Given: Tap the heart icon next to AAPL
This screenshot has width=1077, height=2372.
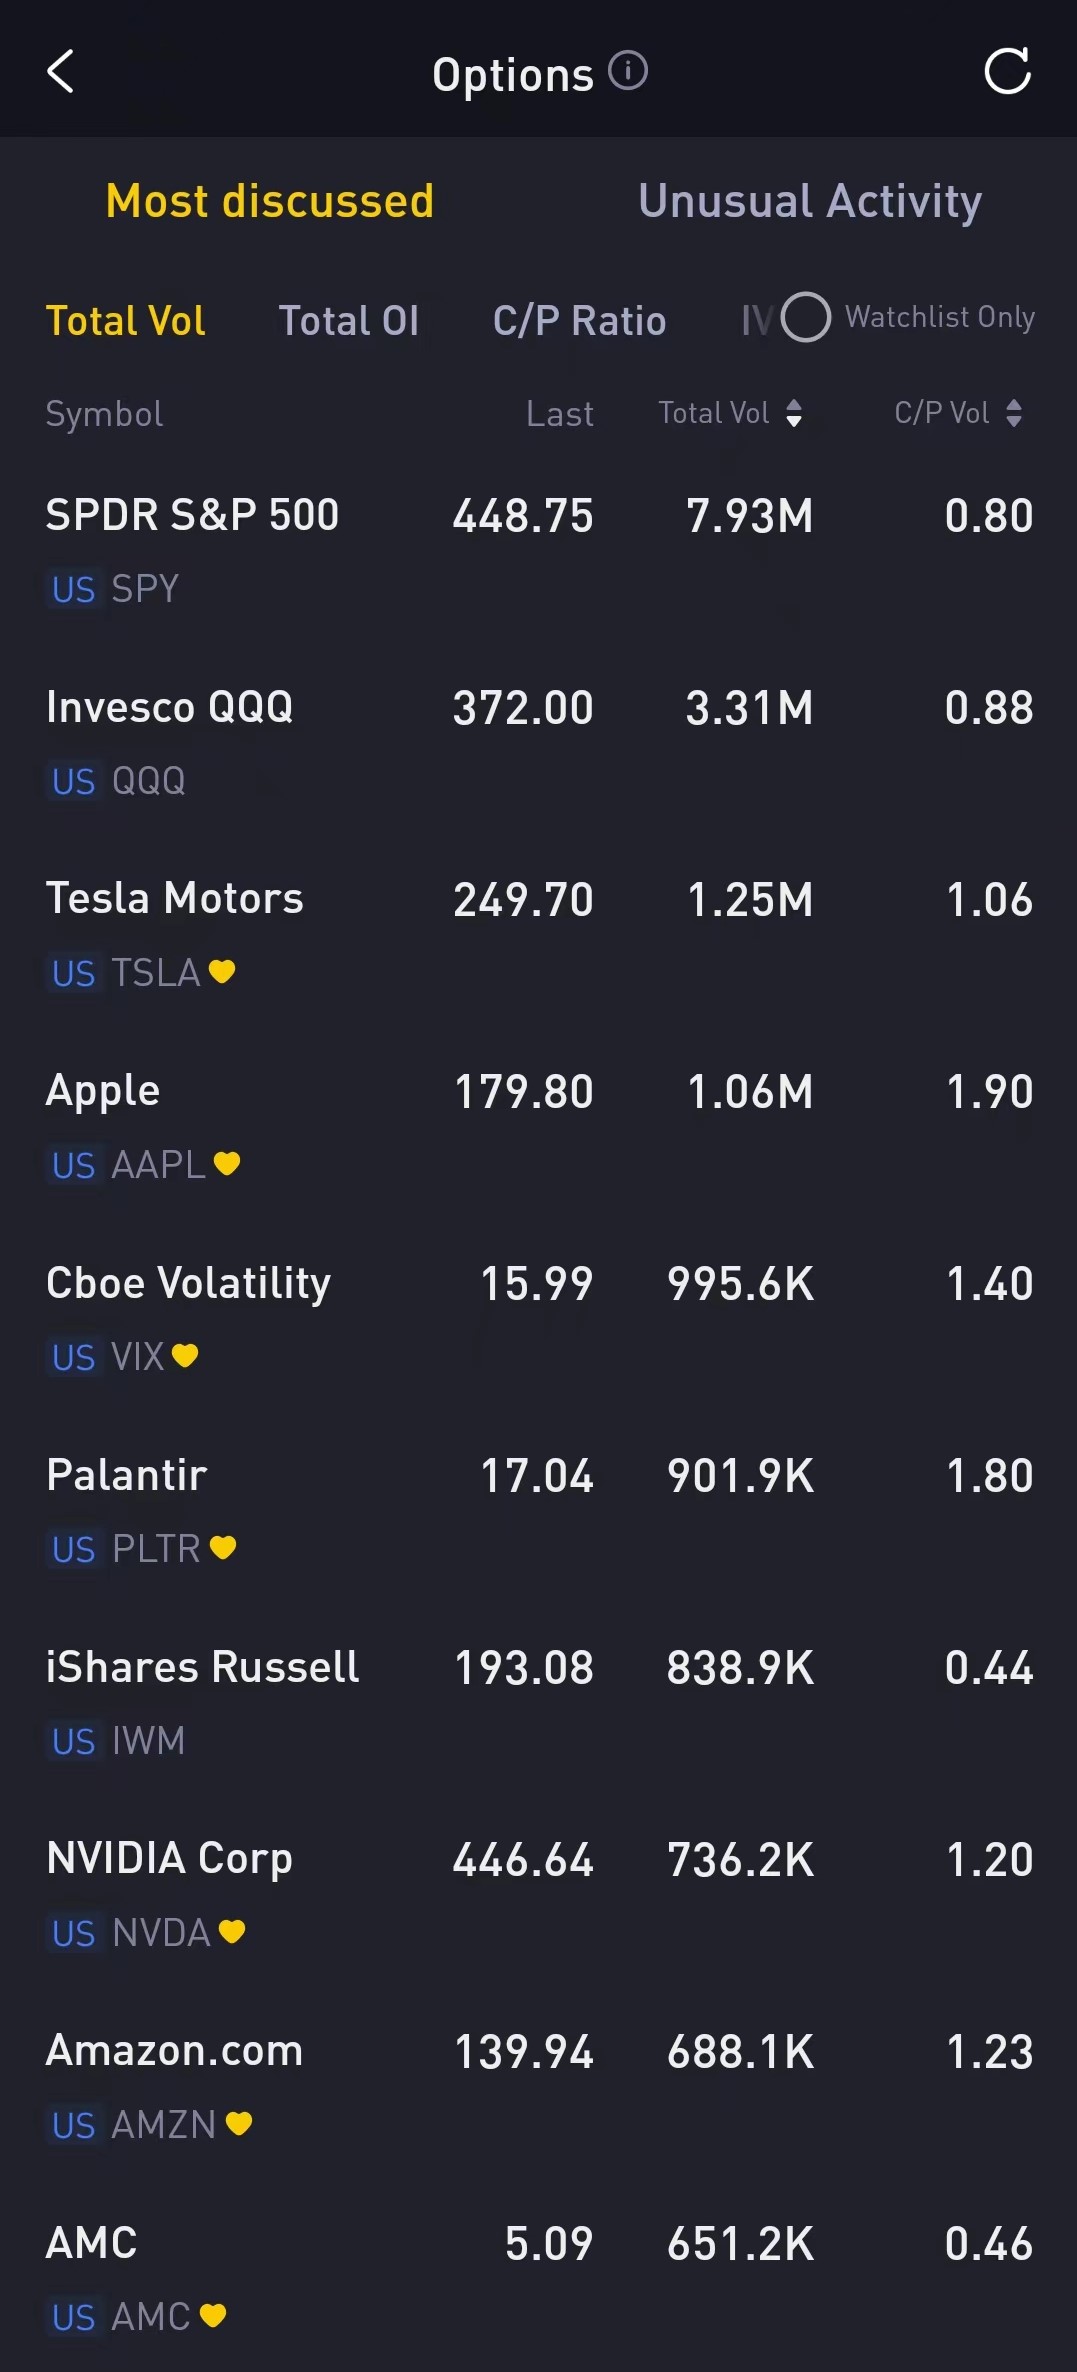Looking at the screenshot, I should (227, 1163).
